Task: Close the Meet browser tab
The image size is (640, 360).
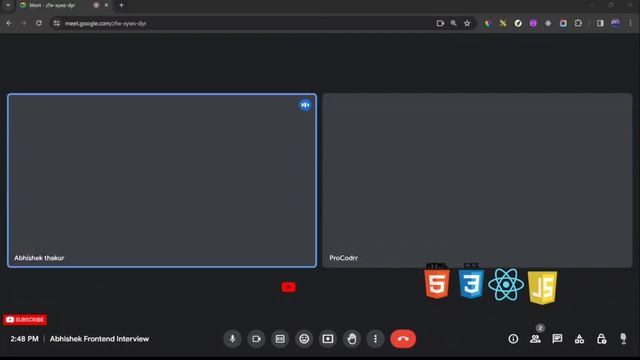Action: pos(106,5)
